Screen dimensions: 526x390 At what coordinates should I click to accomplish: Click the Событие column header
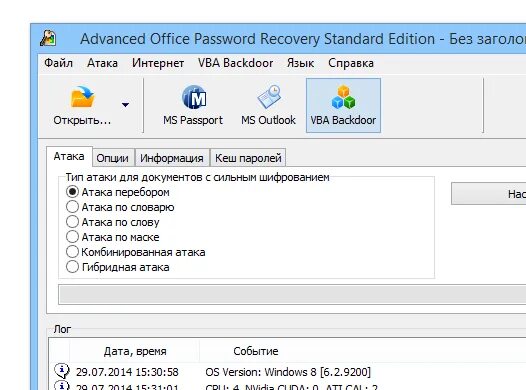[256, 351]
